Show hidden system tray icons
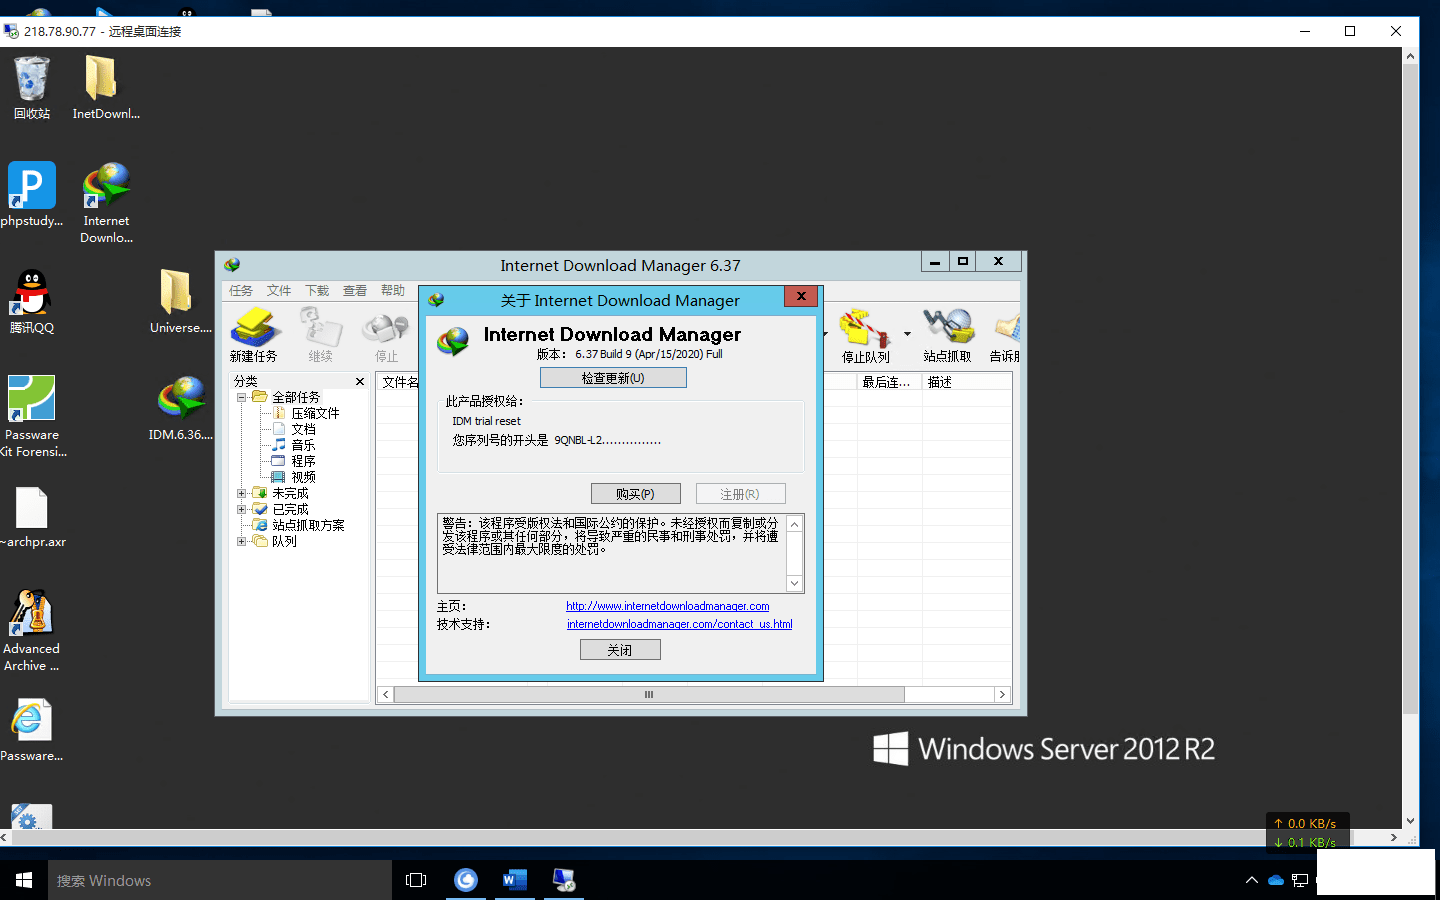 tap(1251, 880)
